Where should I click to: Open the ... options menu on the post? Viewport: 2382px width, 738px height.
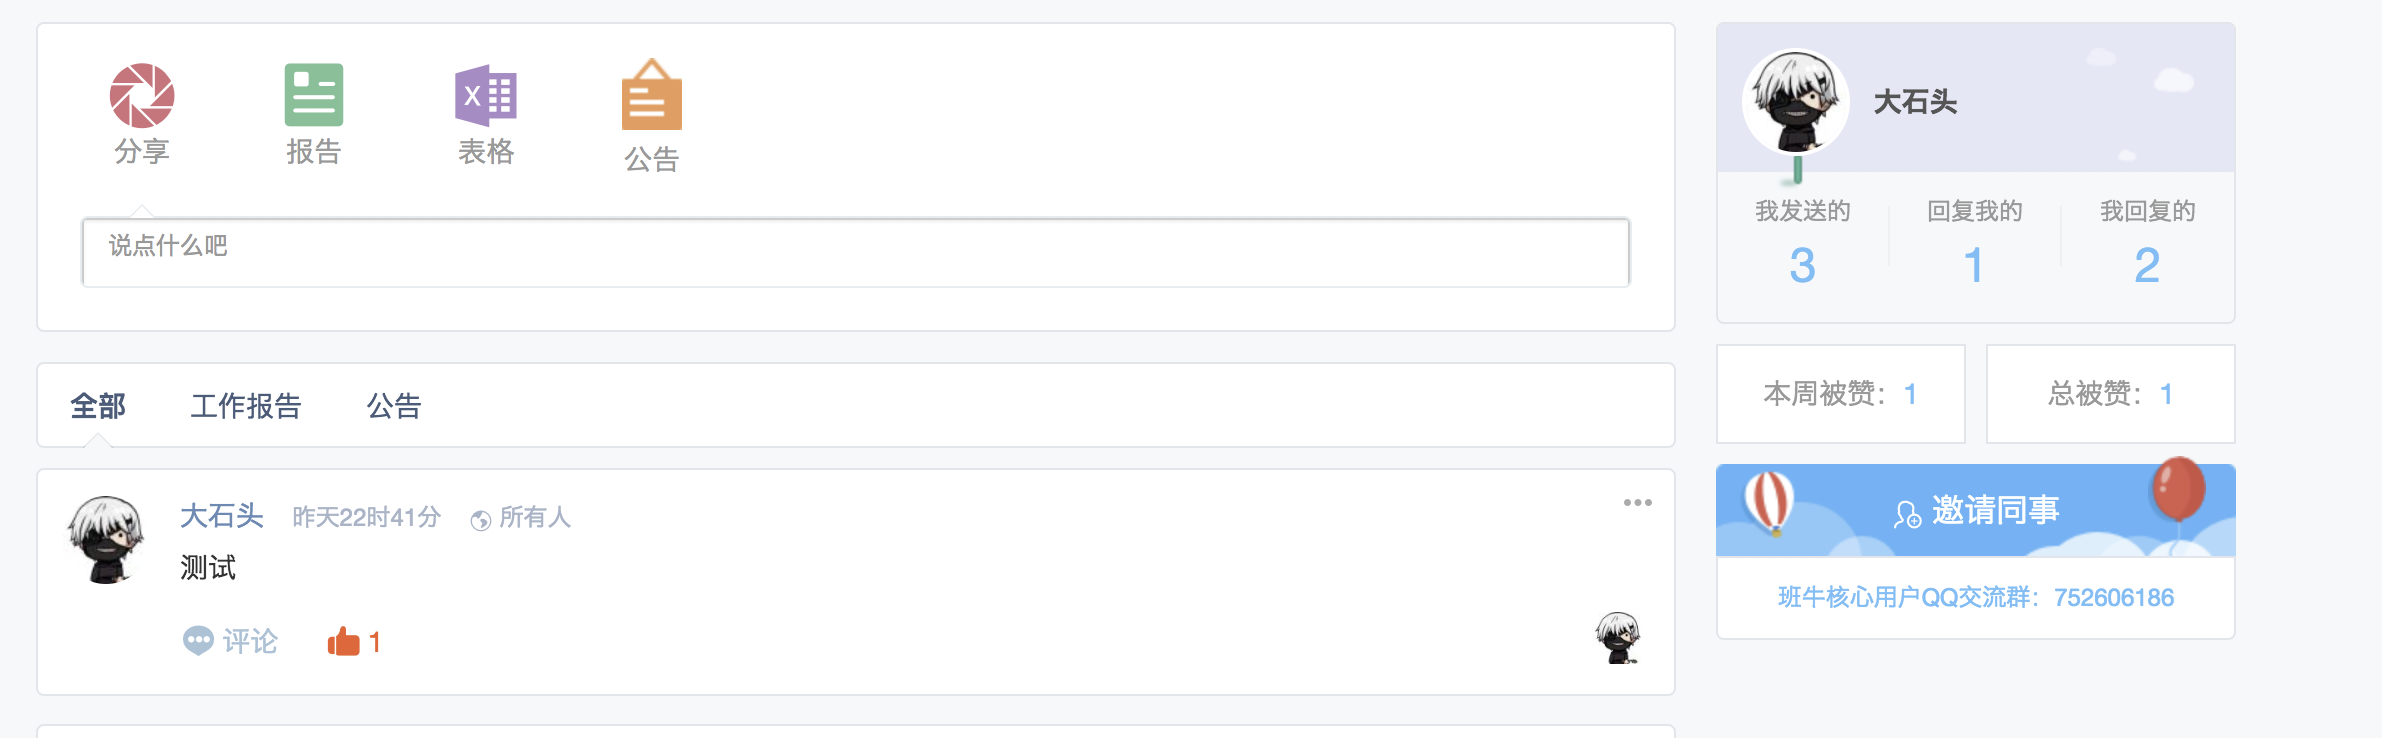[1638, 505]
